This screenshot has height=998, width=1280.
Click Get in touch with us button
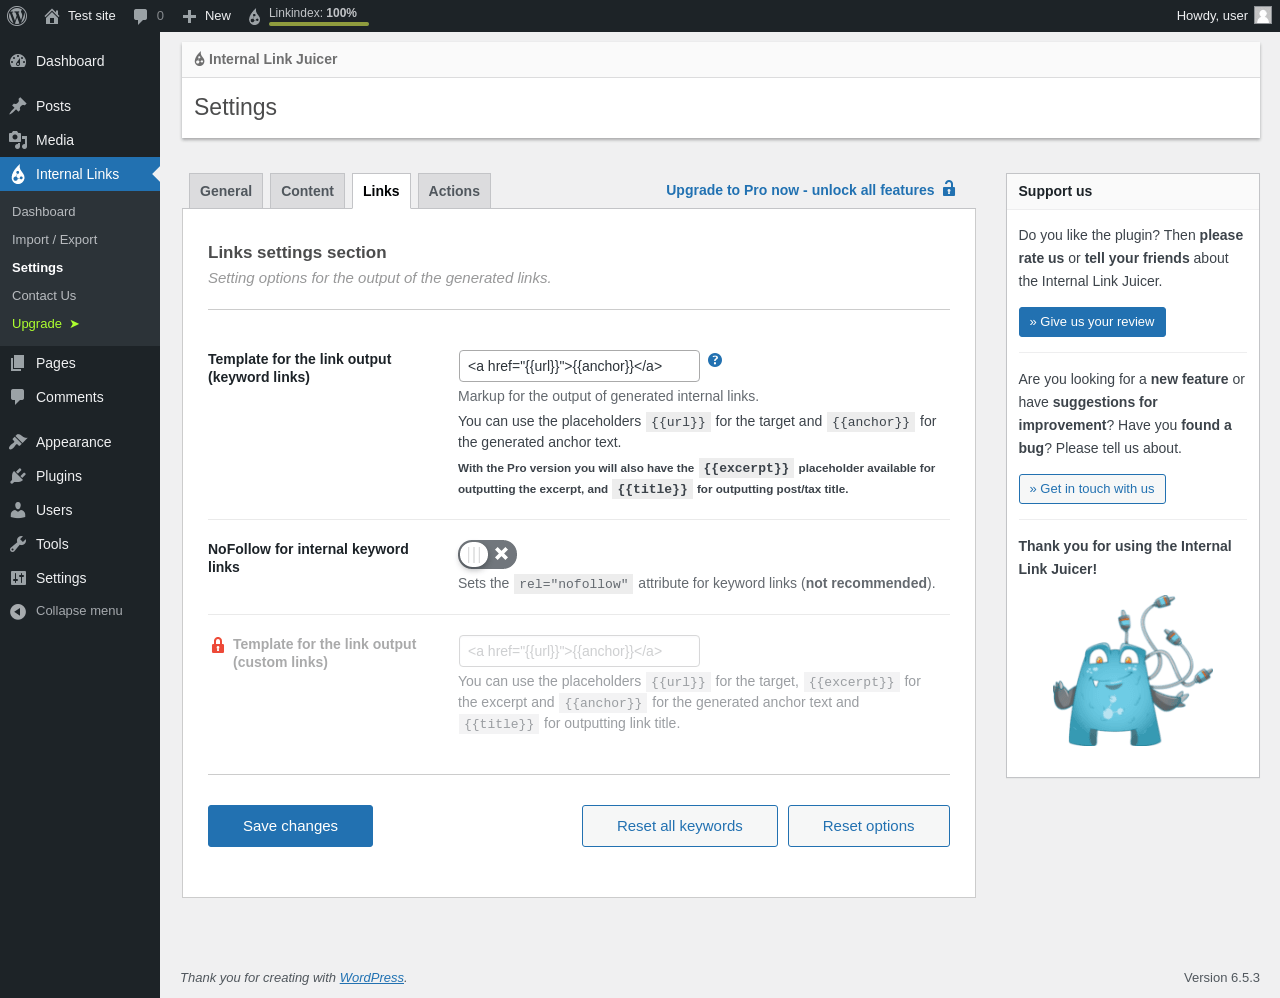point(1092,489)
